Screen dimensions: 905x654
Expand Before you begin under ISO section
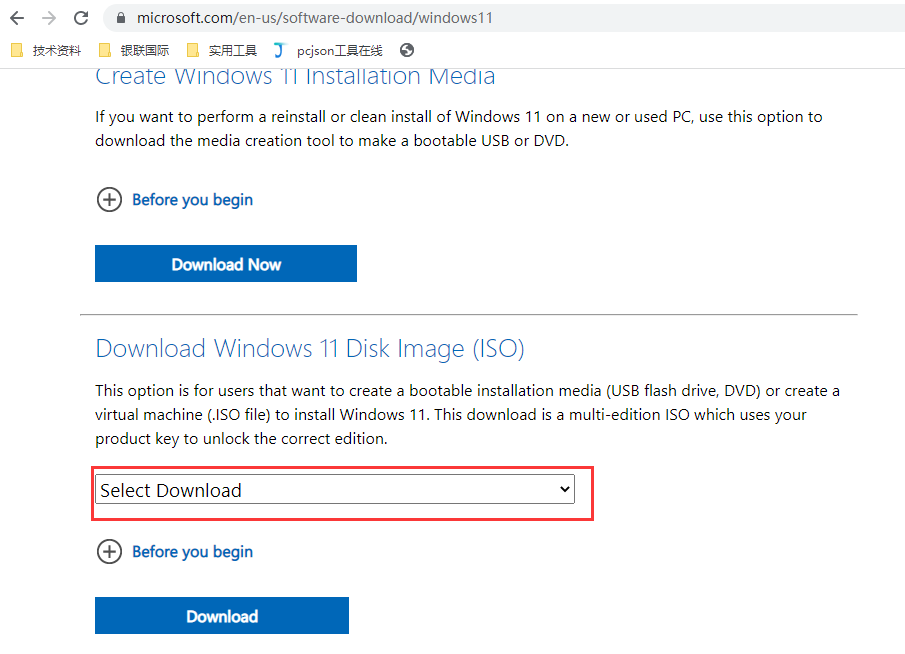tap(109, 552)
